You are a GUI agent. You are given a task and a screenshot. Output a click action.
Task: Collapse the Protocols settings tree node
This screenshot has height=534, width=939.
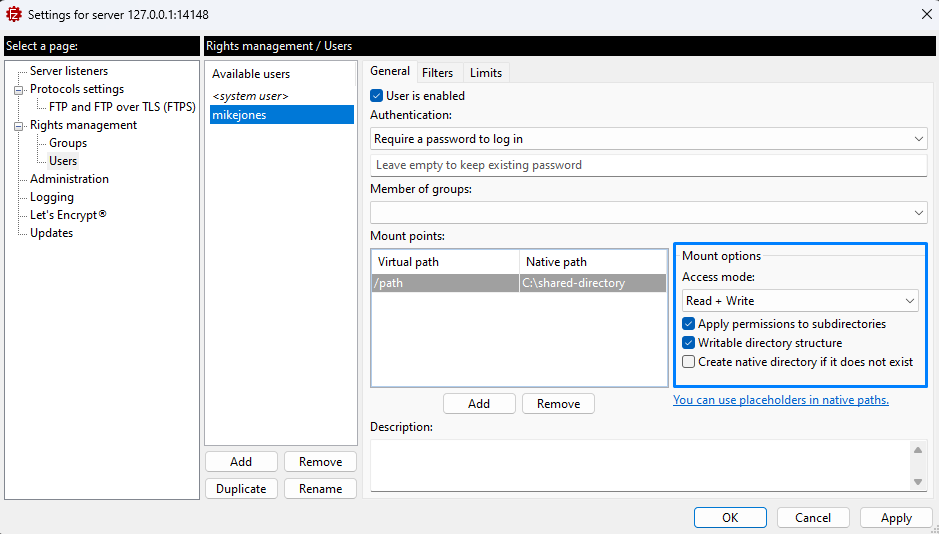click(x=18, y=90)
